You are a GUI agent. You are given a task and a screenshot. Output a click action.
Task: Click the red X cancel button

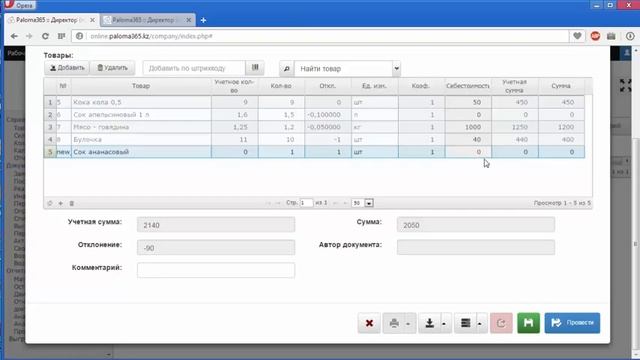[x=369, y=323]
